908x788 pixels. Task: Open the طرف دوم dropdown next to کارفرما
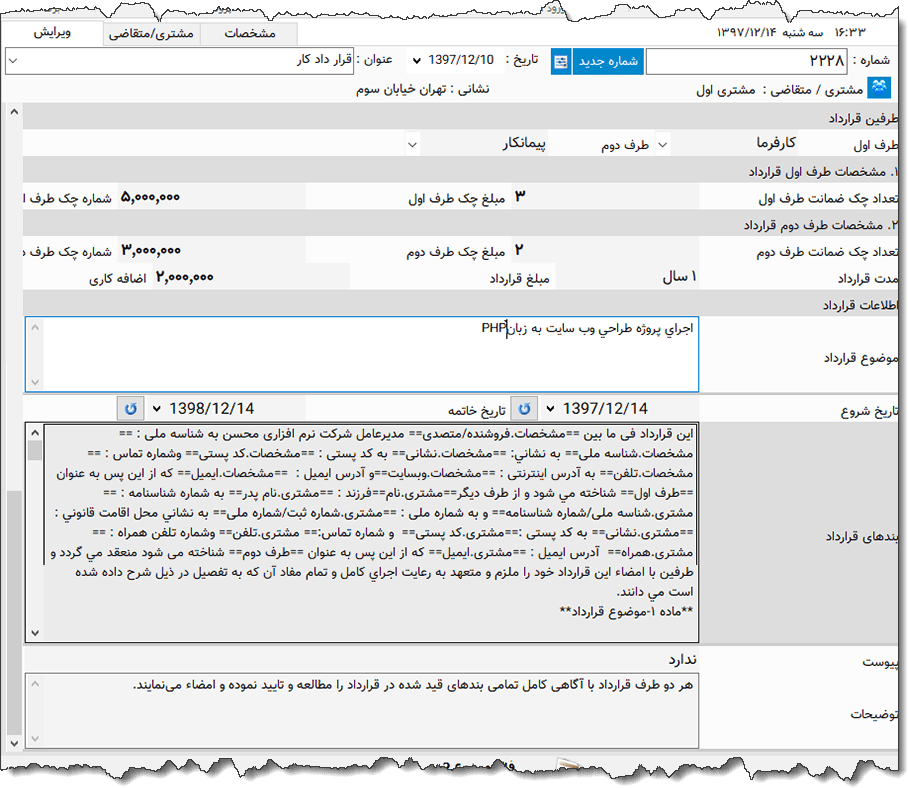(660, 144)
